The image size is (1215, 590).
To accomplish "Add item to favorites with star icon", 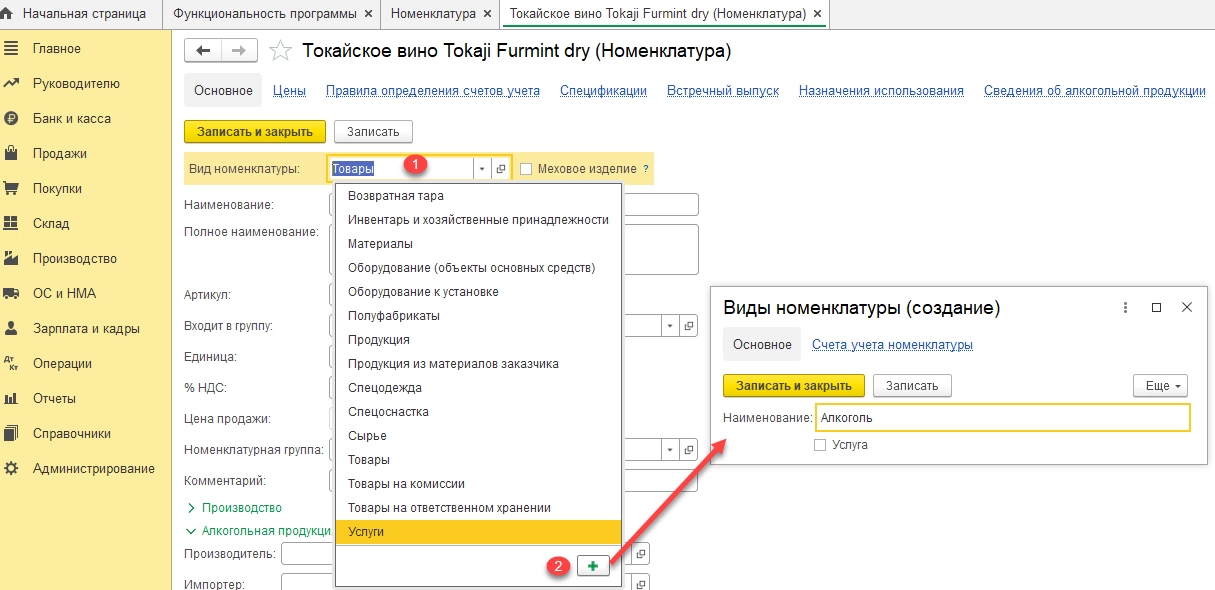I will click(x=281, y=51).
